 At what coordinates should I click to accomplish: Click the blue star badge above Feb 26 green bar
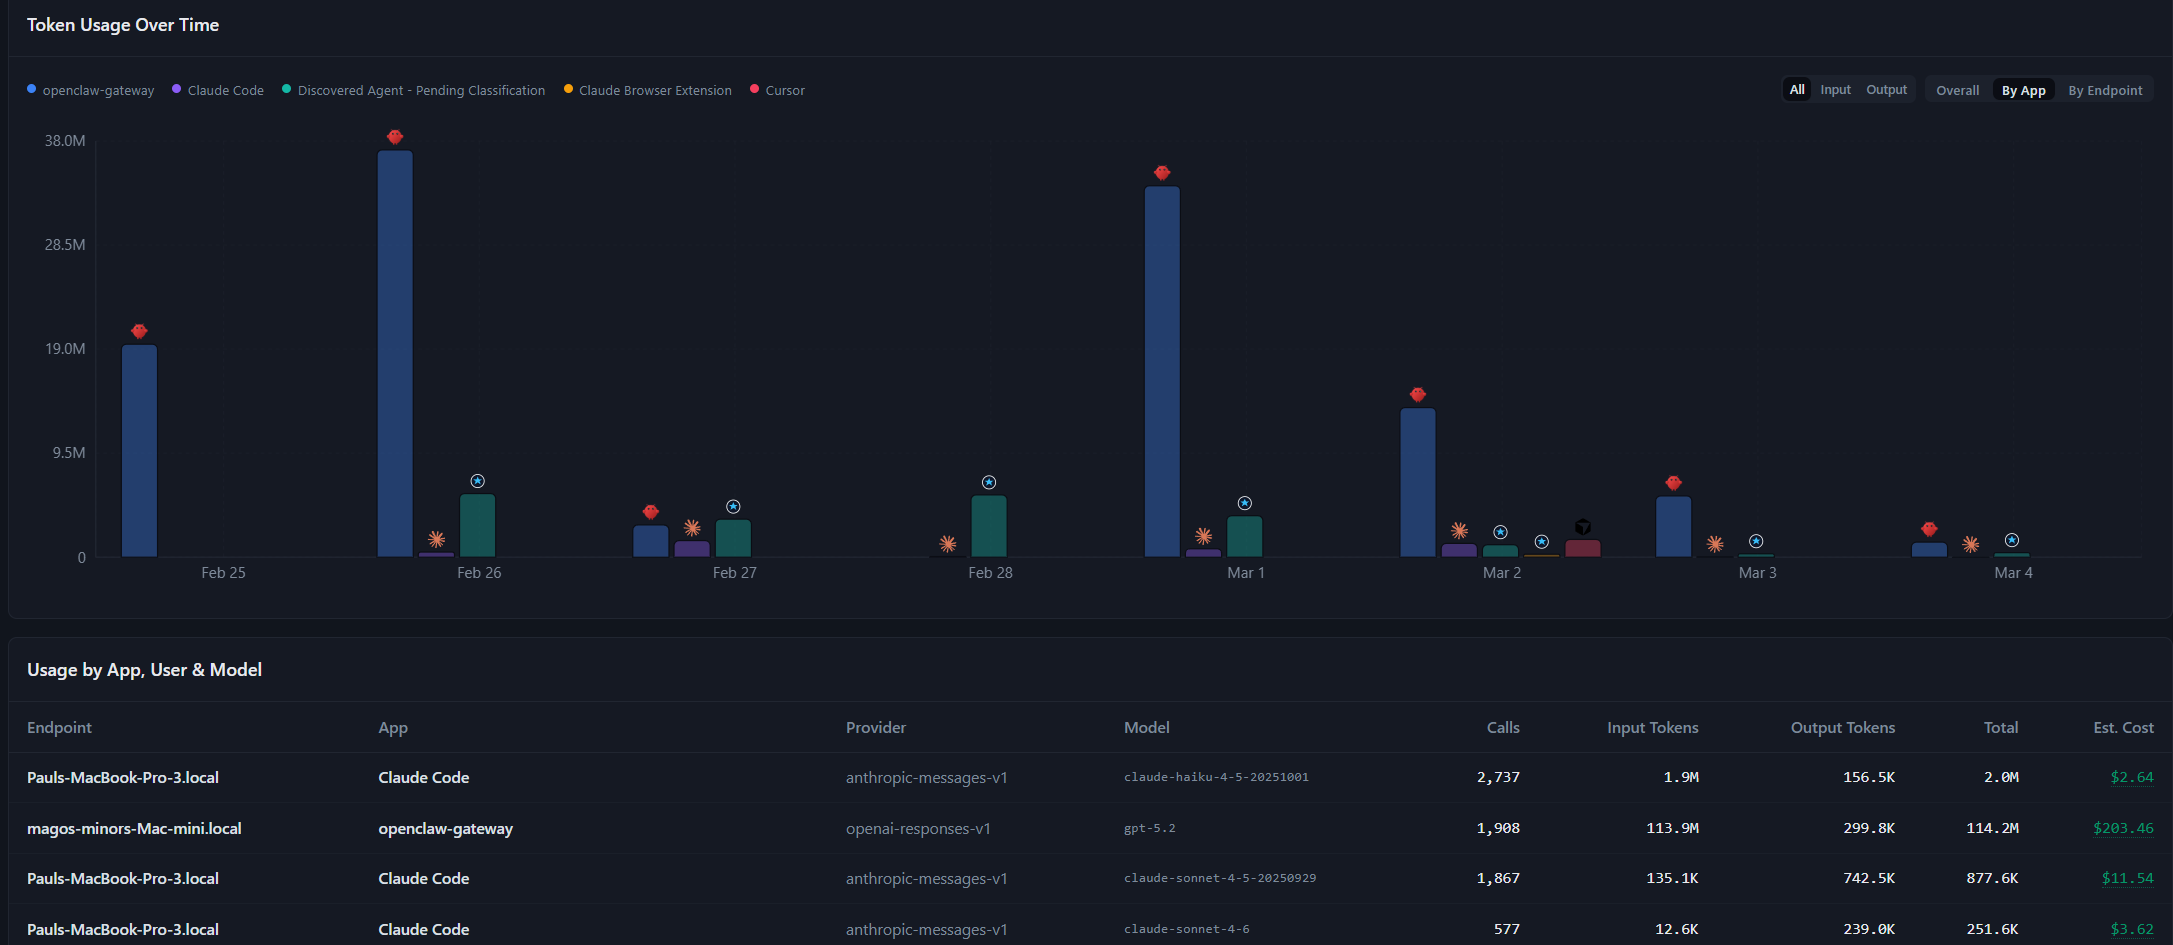[x=478, y=479]
